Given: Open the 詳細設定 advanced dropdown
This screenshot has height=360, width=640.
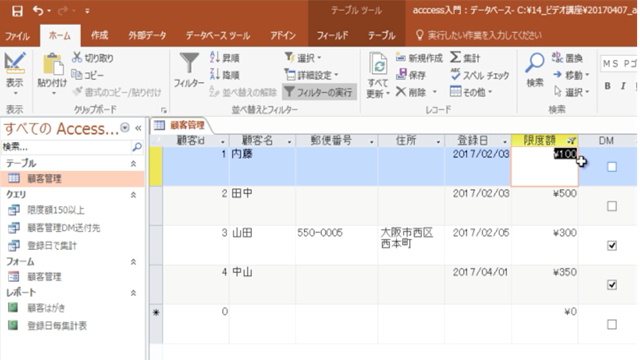Looking at the screenshot, I should click(x=311, y=75).
